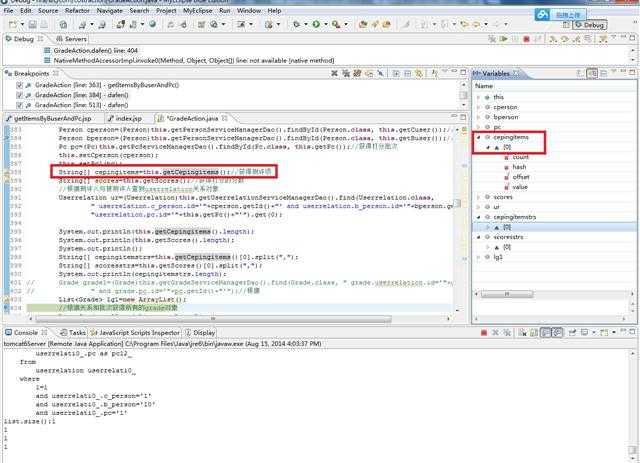Viewport: 640px width, 463px height.
Task: Switch to getItemsByBuserAndPc.jsp editor tab
Action: click(49, 118)
